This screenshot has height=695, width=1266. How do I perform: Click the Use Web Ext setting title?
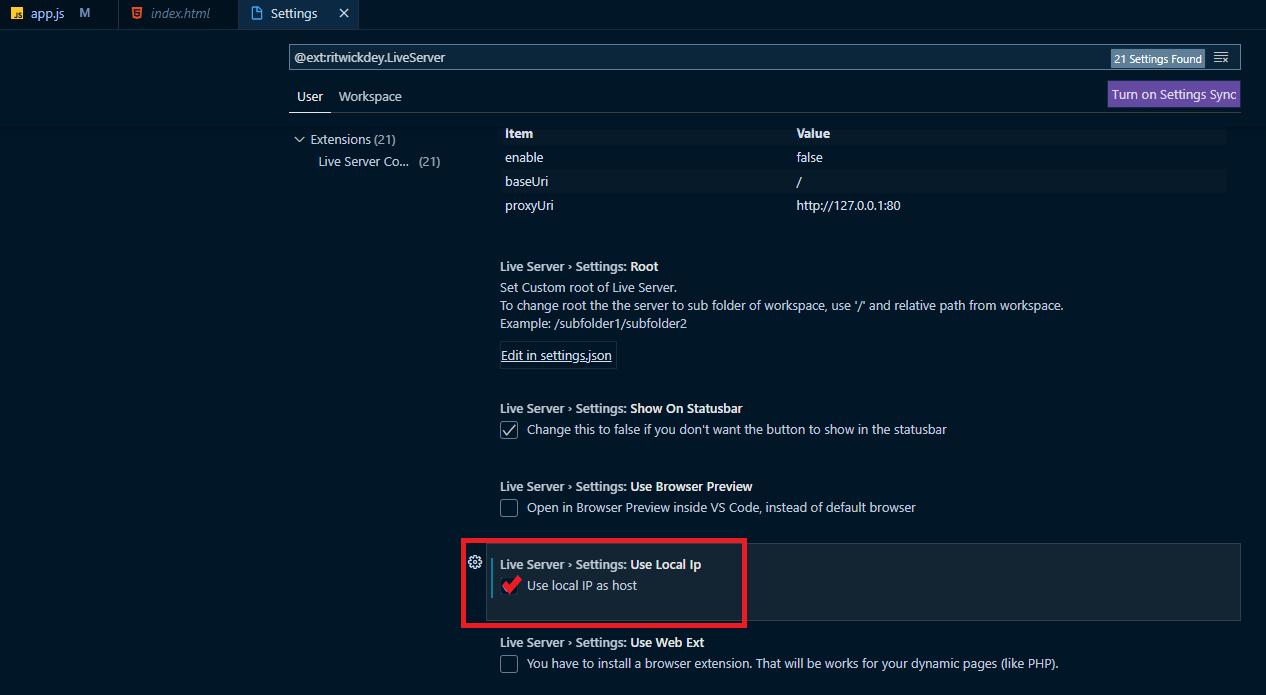[x=602, y=642]
